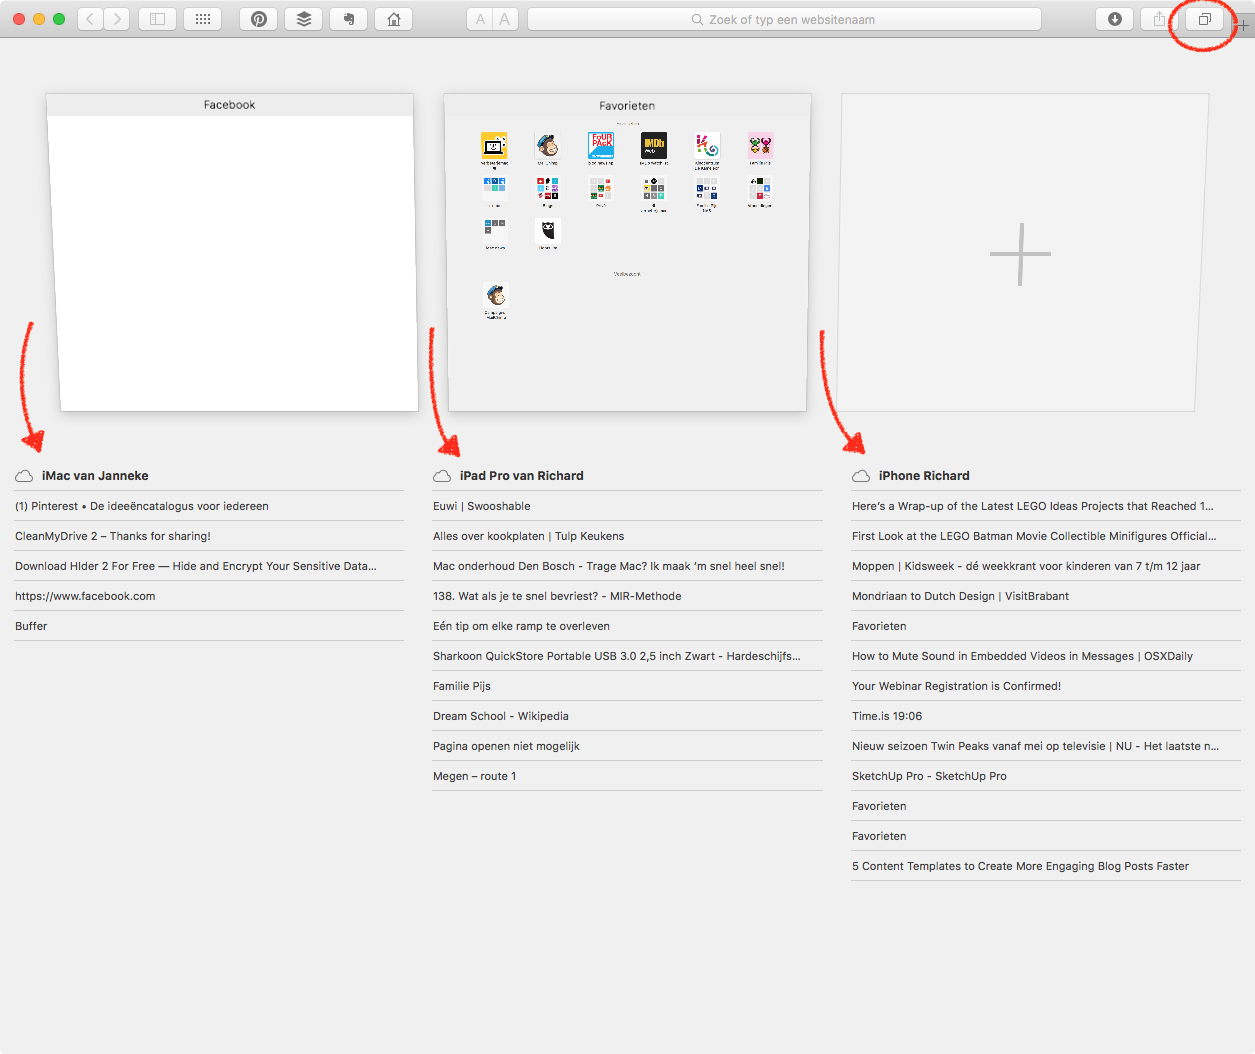Click the website search field
This screenshot has height=1054, width=1255.
click(x=784, y=18)
